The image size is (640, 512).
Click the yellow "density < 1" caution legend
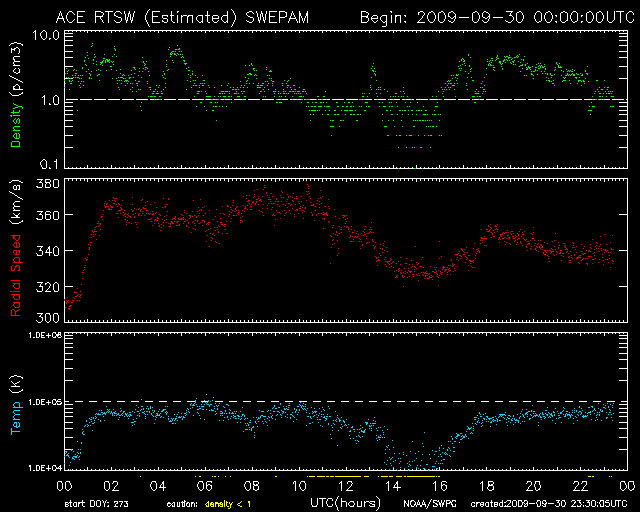pyautogui.click(x=228, y=504)
